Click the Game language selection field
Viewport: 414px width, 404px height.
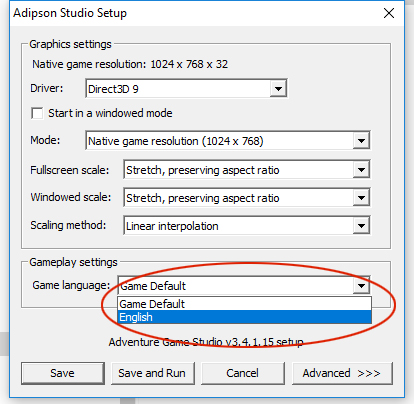point(244,285)
